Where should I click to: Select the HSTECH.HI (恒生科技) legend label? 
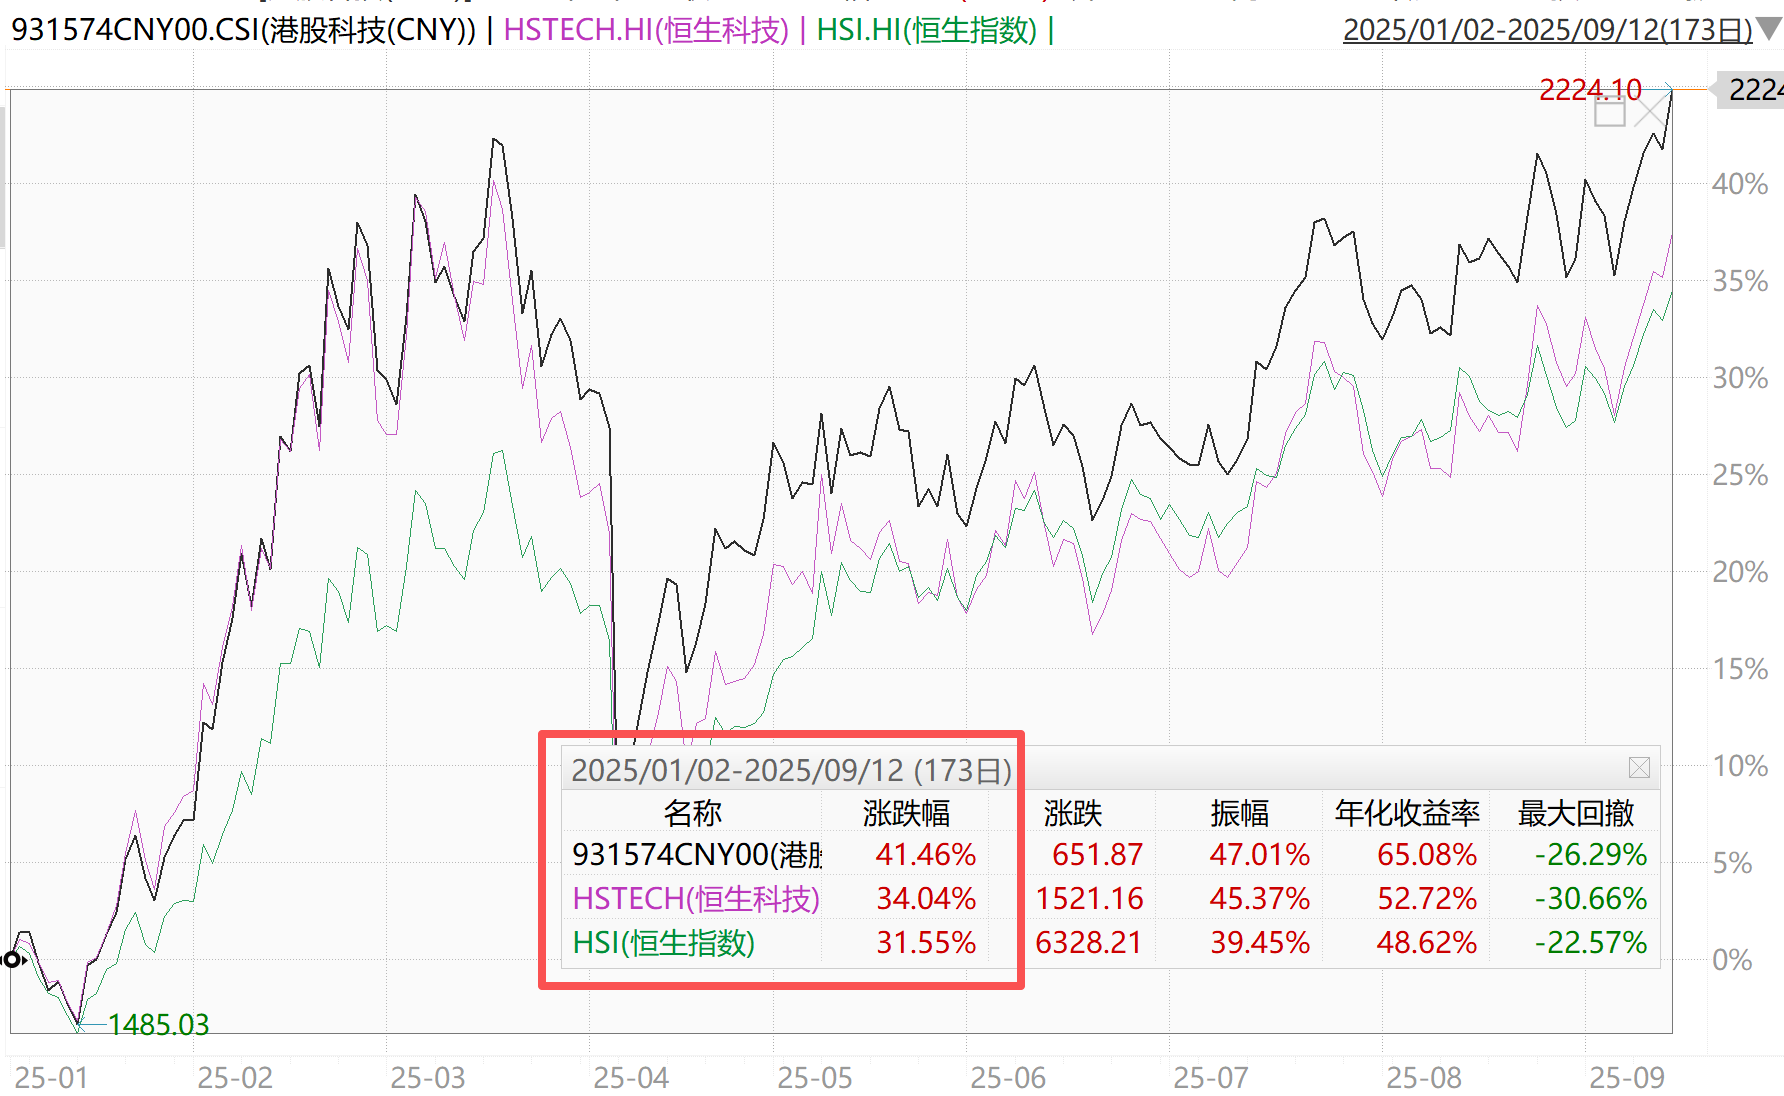[x=646, y=30]
